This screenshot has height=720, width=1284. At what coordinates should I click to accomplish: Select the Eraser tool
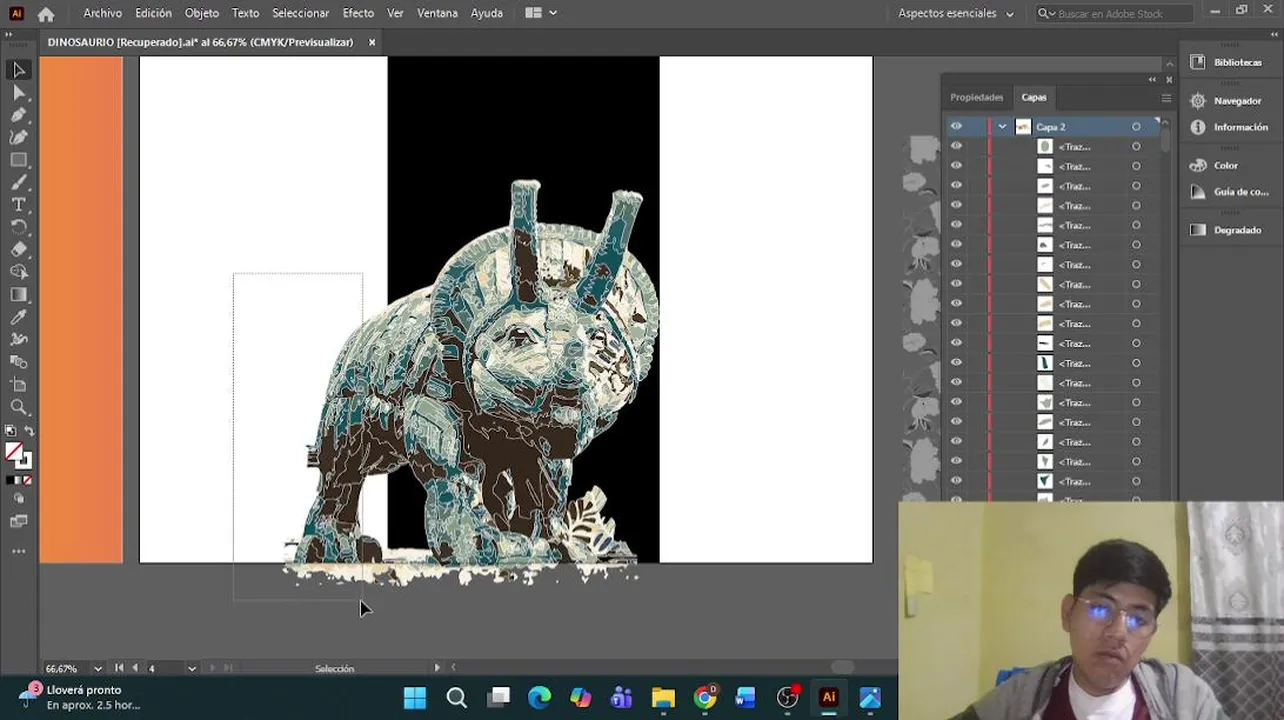[18, 250]
